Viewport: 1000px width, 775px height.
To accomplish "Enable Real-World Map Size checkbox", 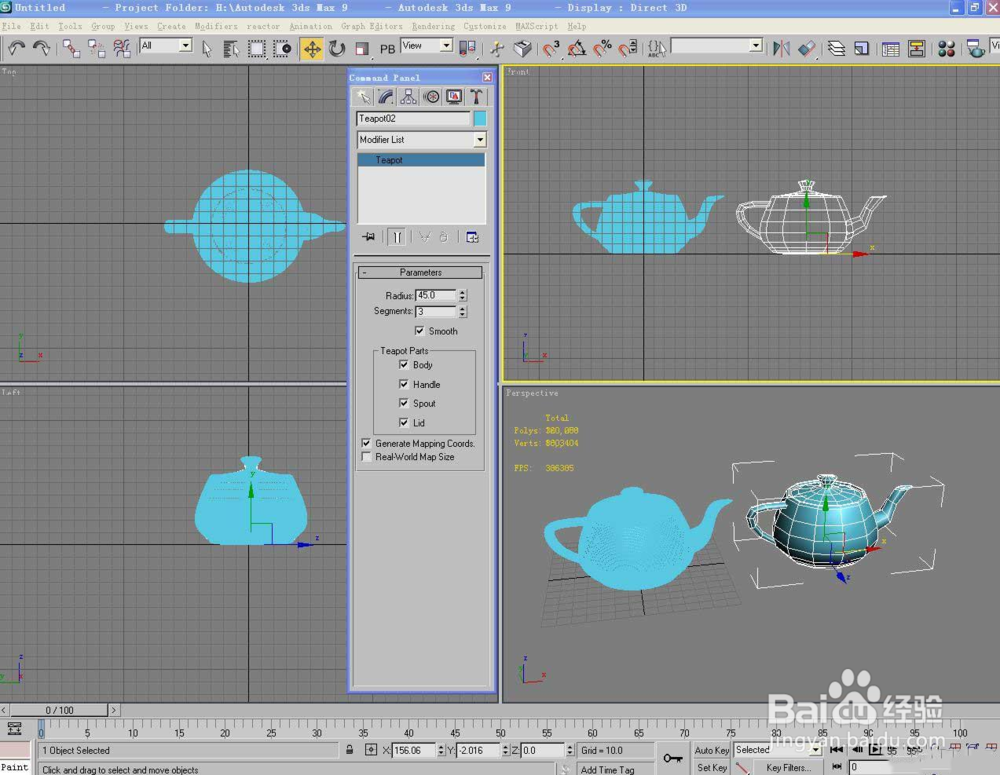I will [366, 457].
